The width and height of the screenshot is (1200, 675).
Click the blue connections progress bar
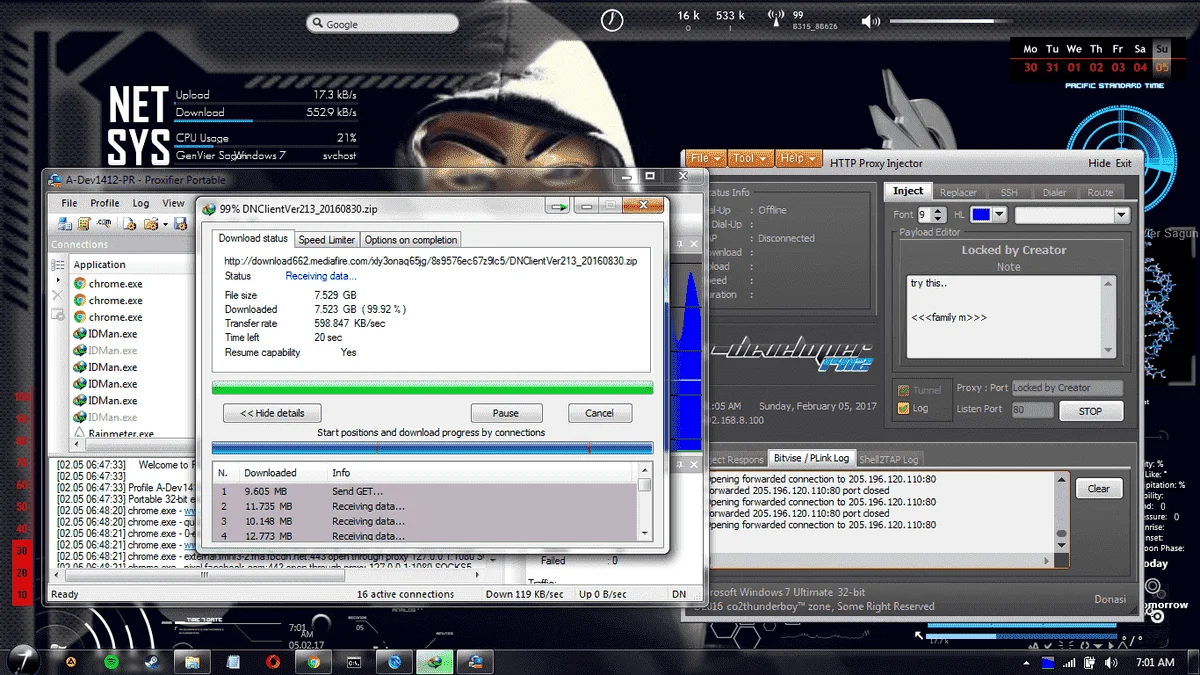point(432,449)
